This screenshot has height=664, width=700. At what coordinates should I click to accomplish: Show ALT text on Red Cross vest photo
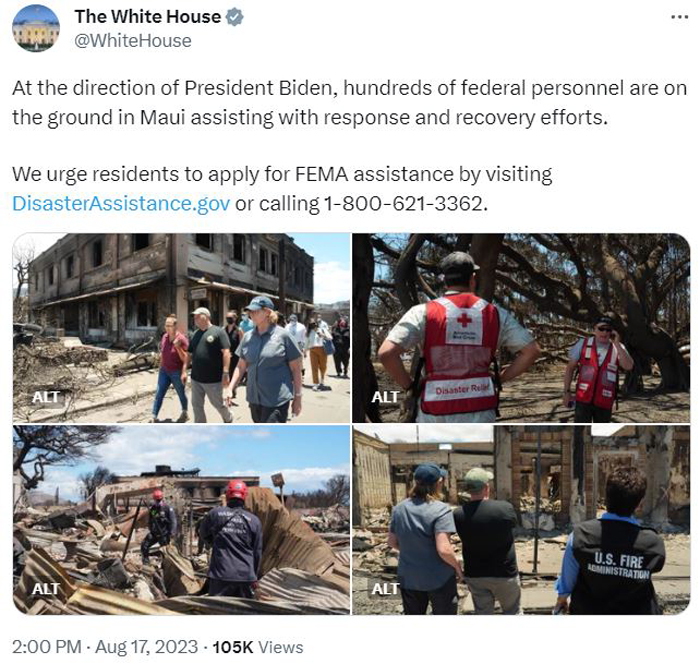tap(385, 397)
